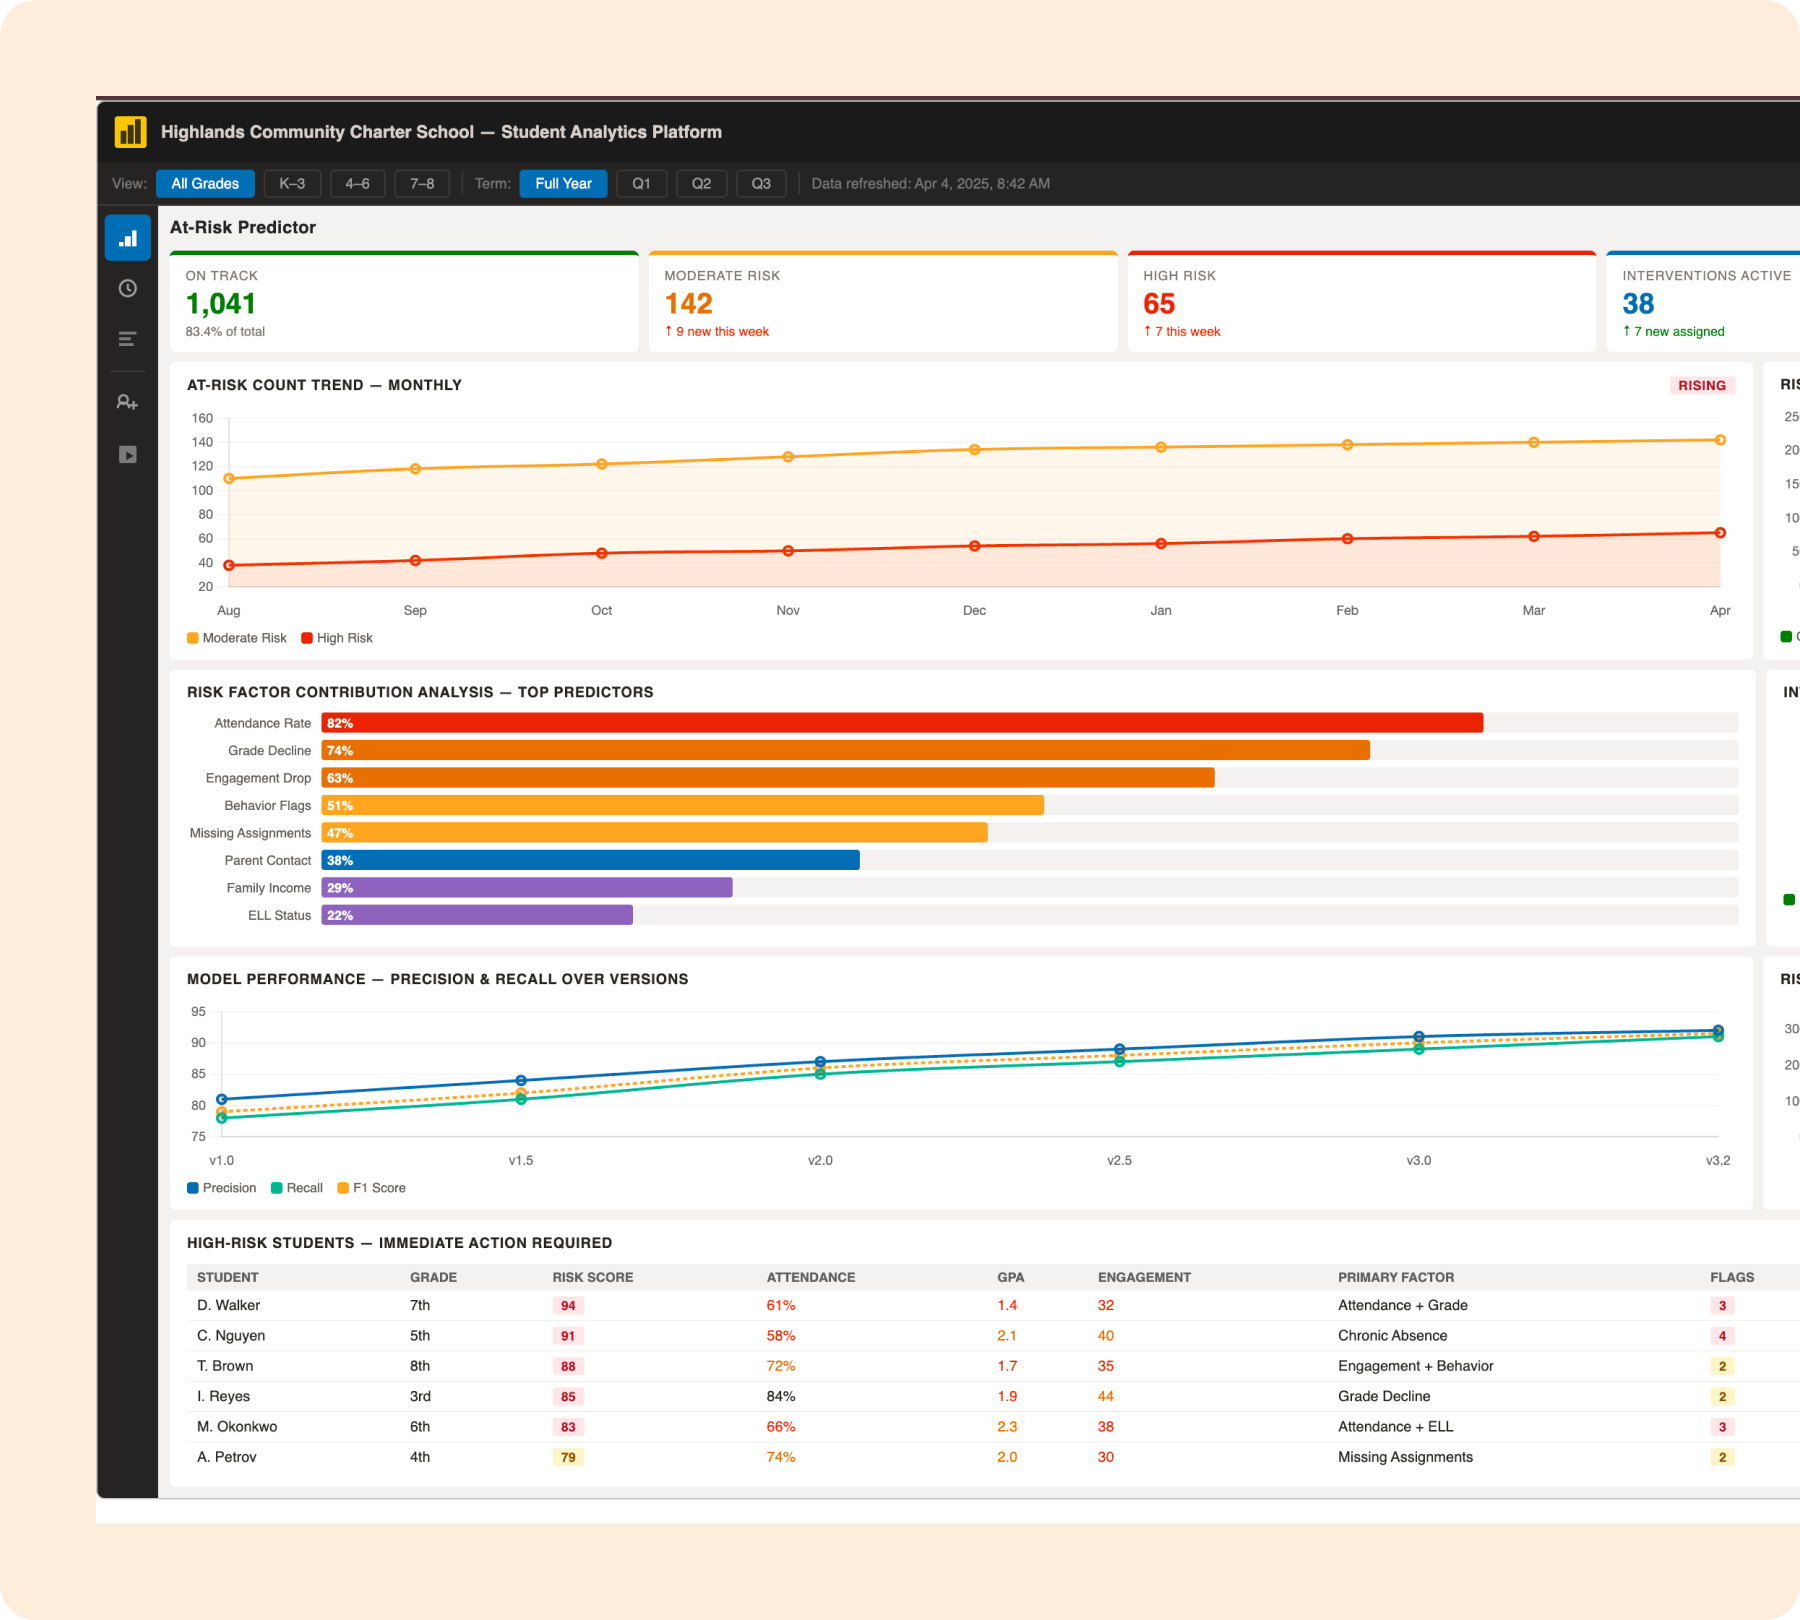Switch the Term filter to Q1
This screenshot has width=1800, height=1620.
point(641,183)
